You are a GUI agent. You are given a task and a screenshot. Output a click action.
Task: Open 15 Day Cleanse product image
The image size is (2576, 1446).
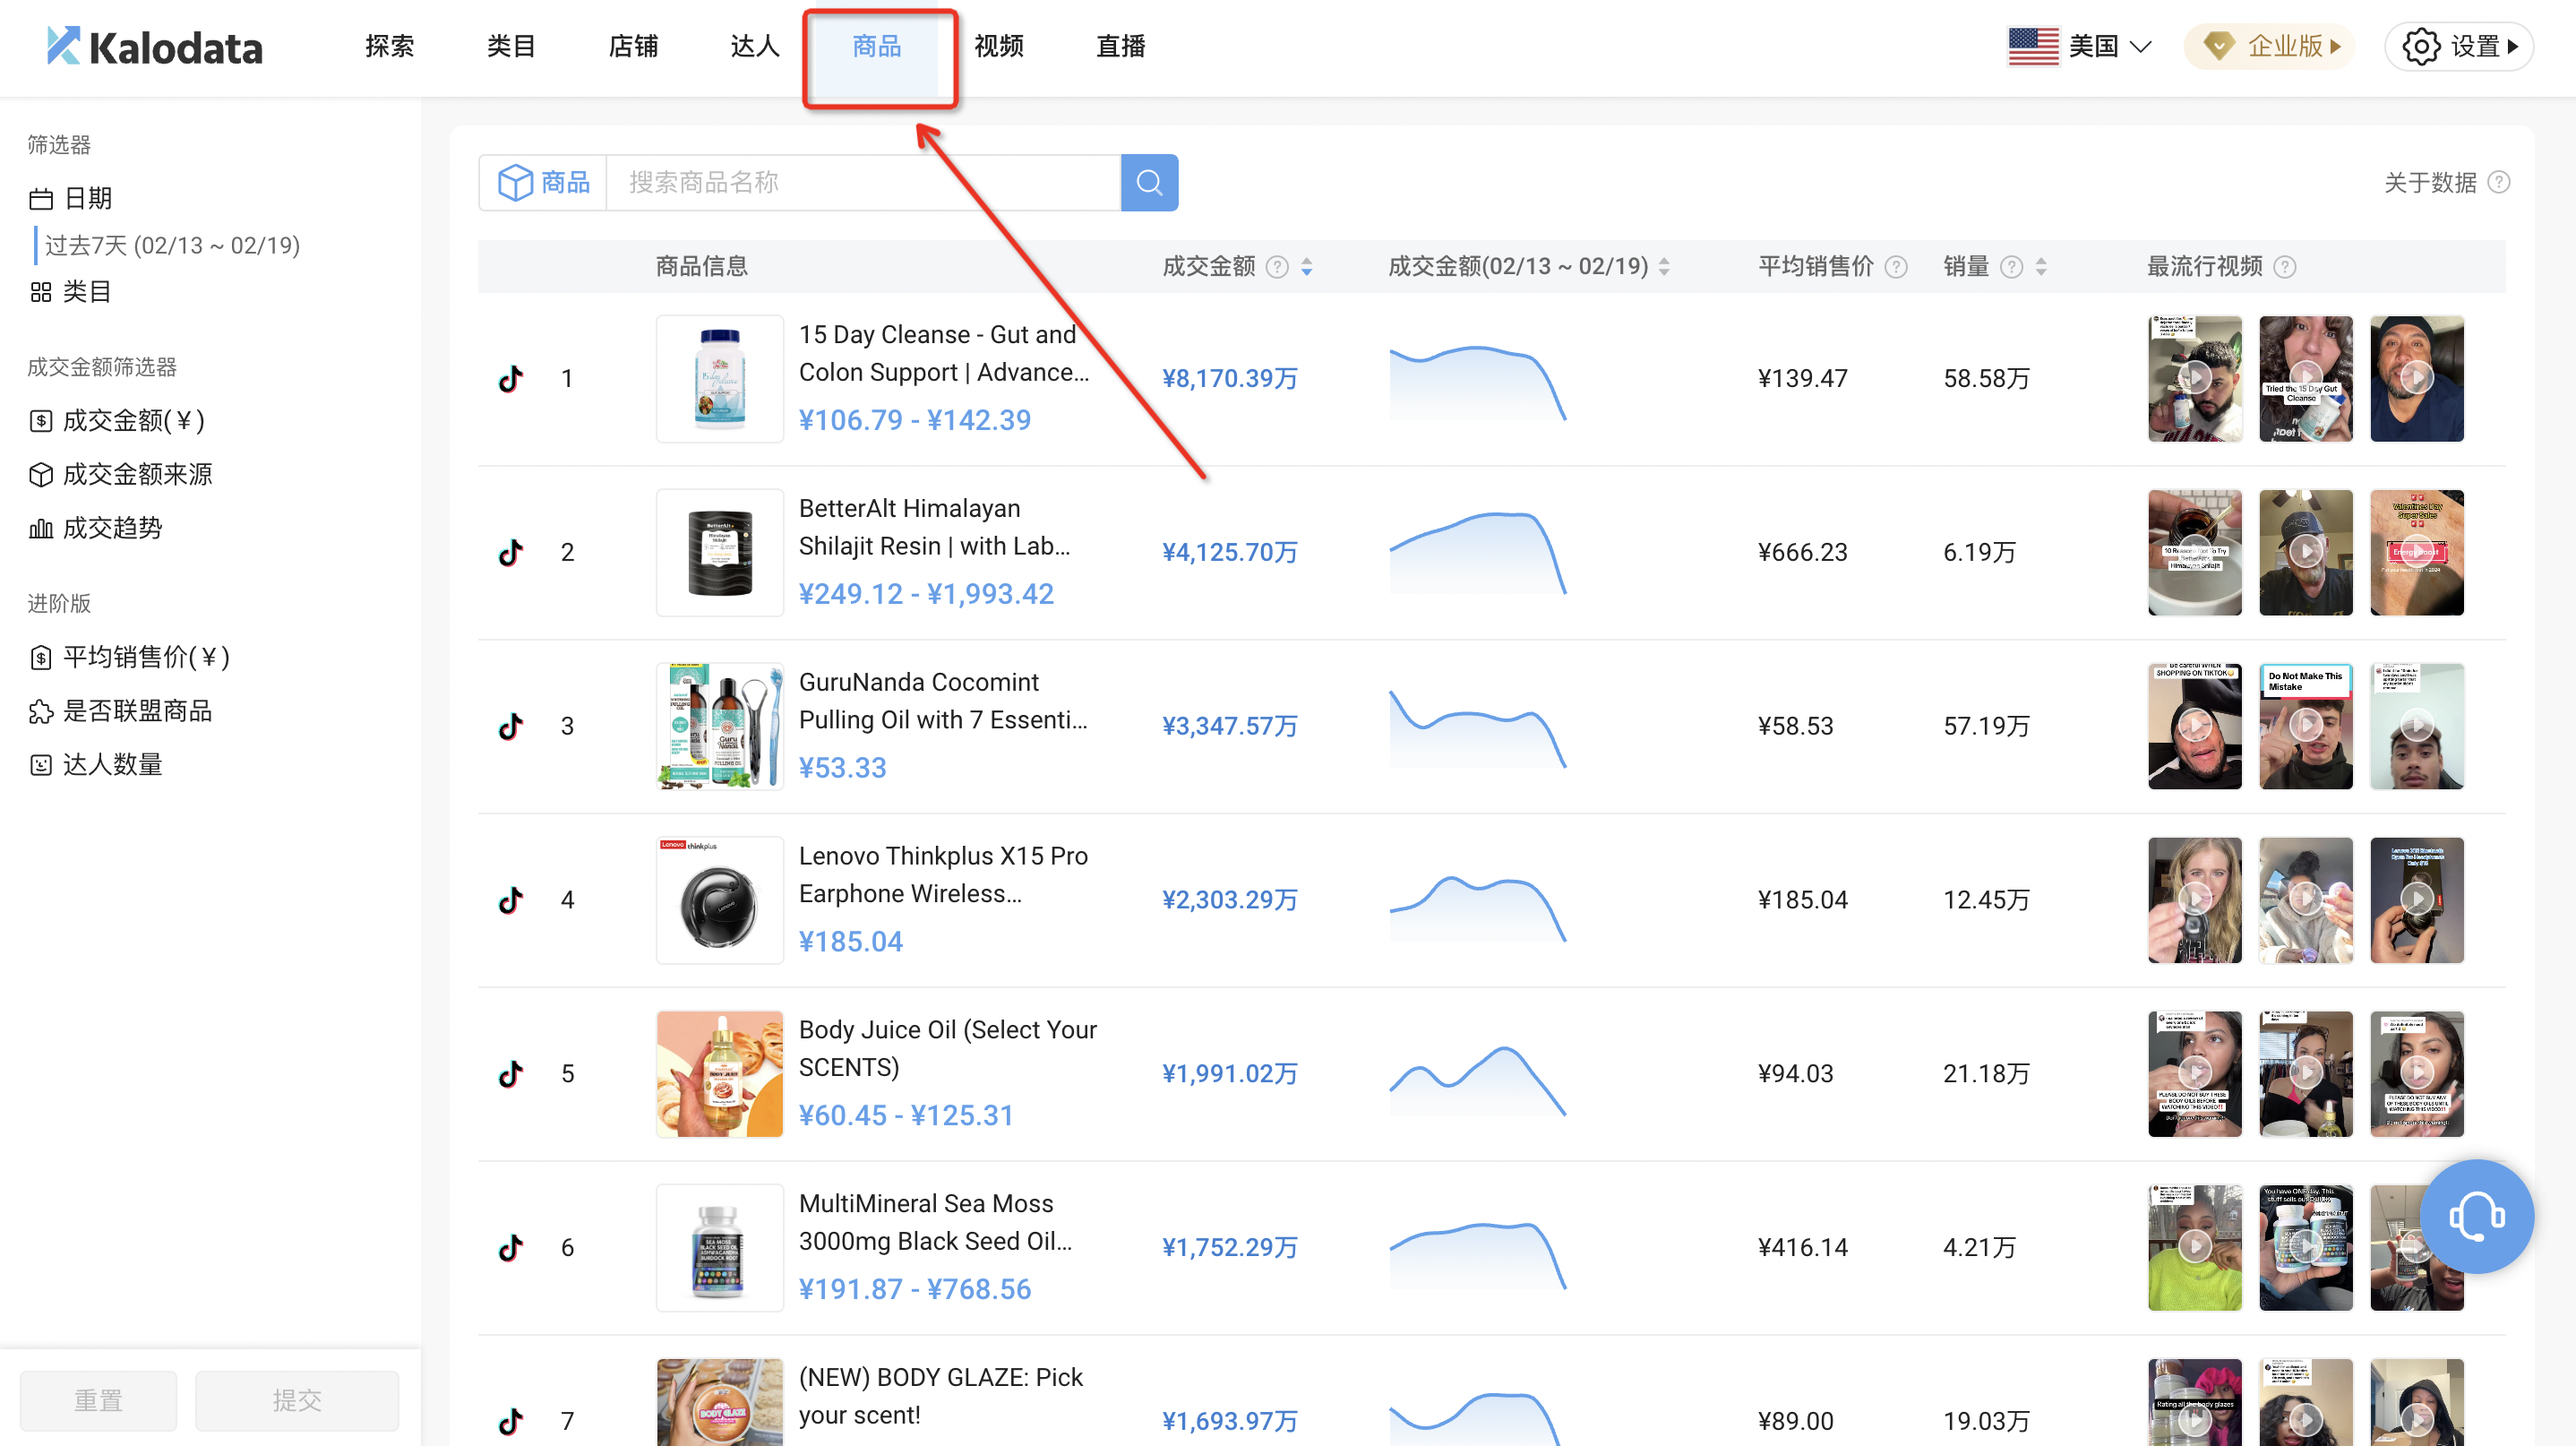(x=720, y=378)
